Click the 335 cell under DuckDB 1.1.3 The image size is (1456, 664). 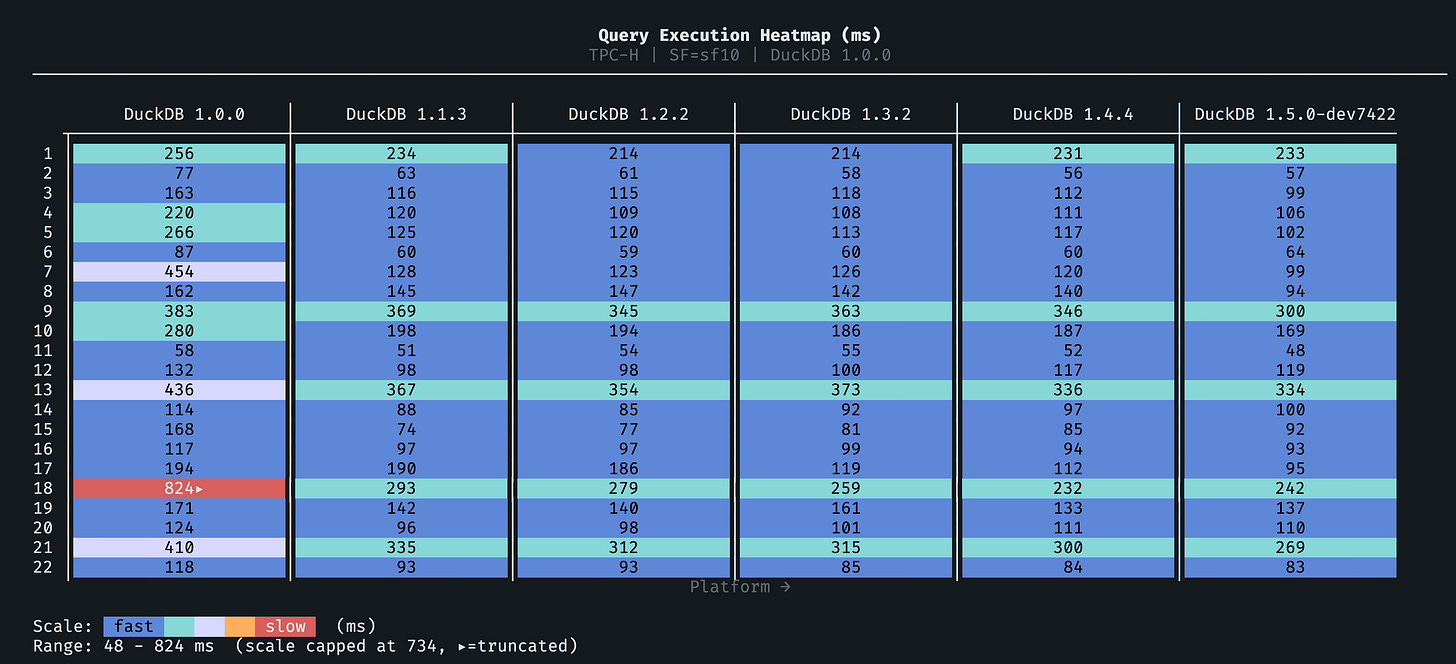[x=402, y=548]
